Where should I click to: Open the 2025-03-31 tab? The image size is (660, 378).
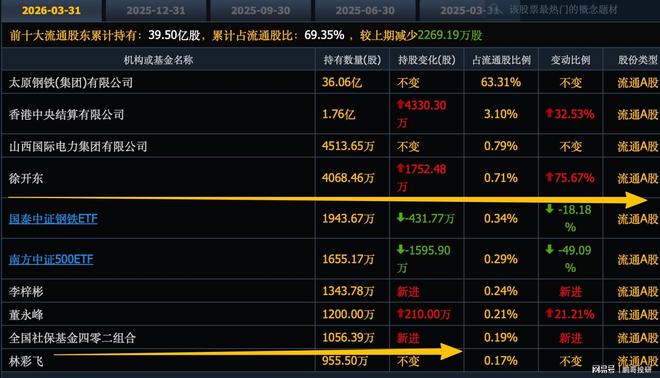(x=469, y=11)
